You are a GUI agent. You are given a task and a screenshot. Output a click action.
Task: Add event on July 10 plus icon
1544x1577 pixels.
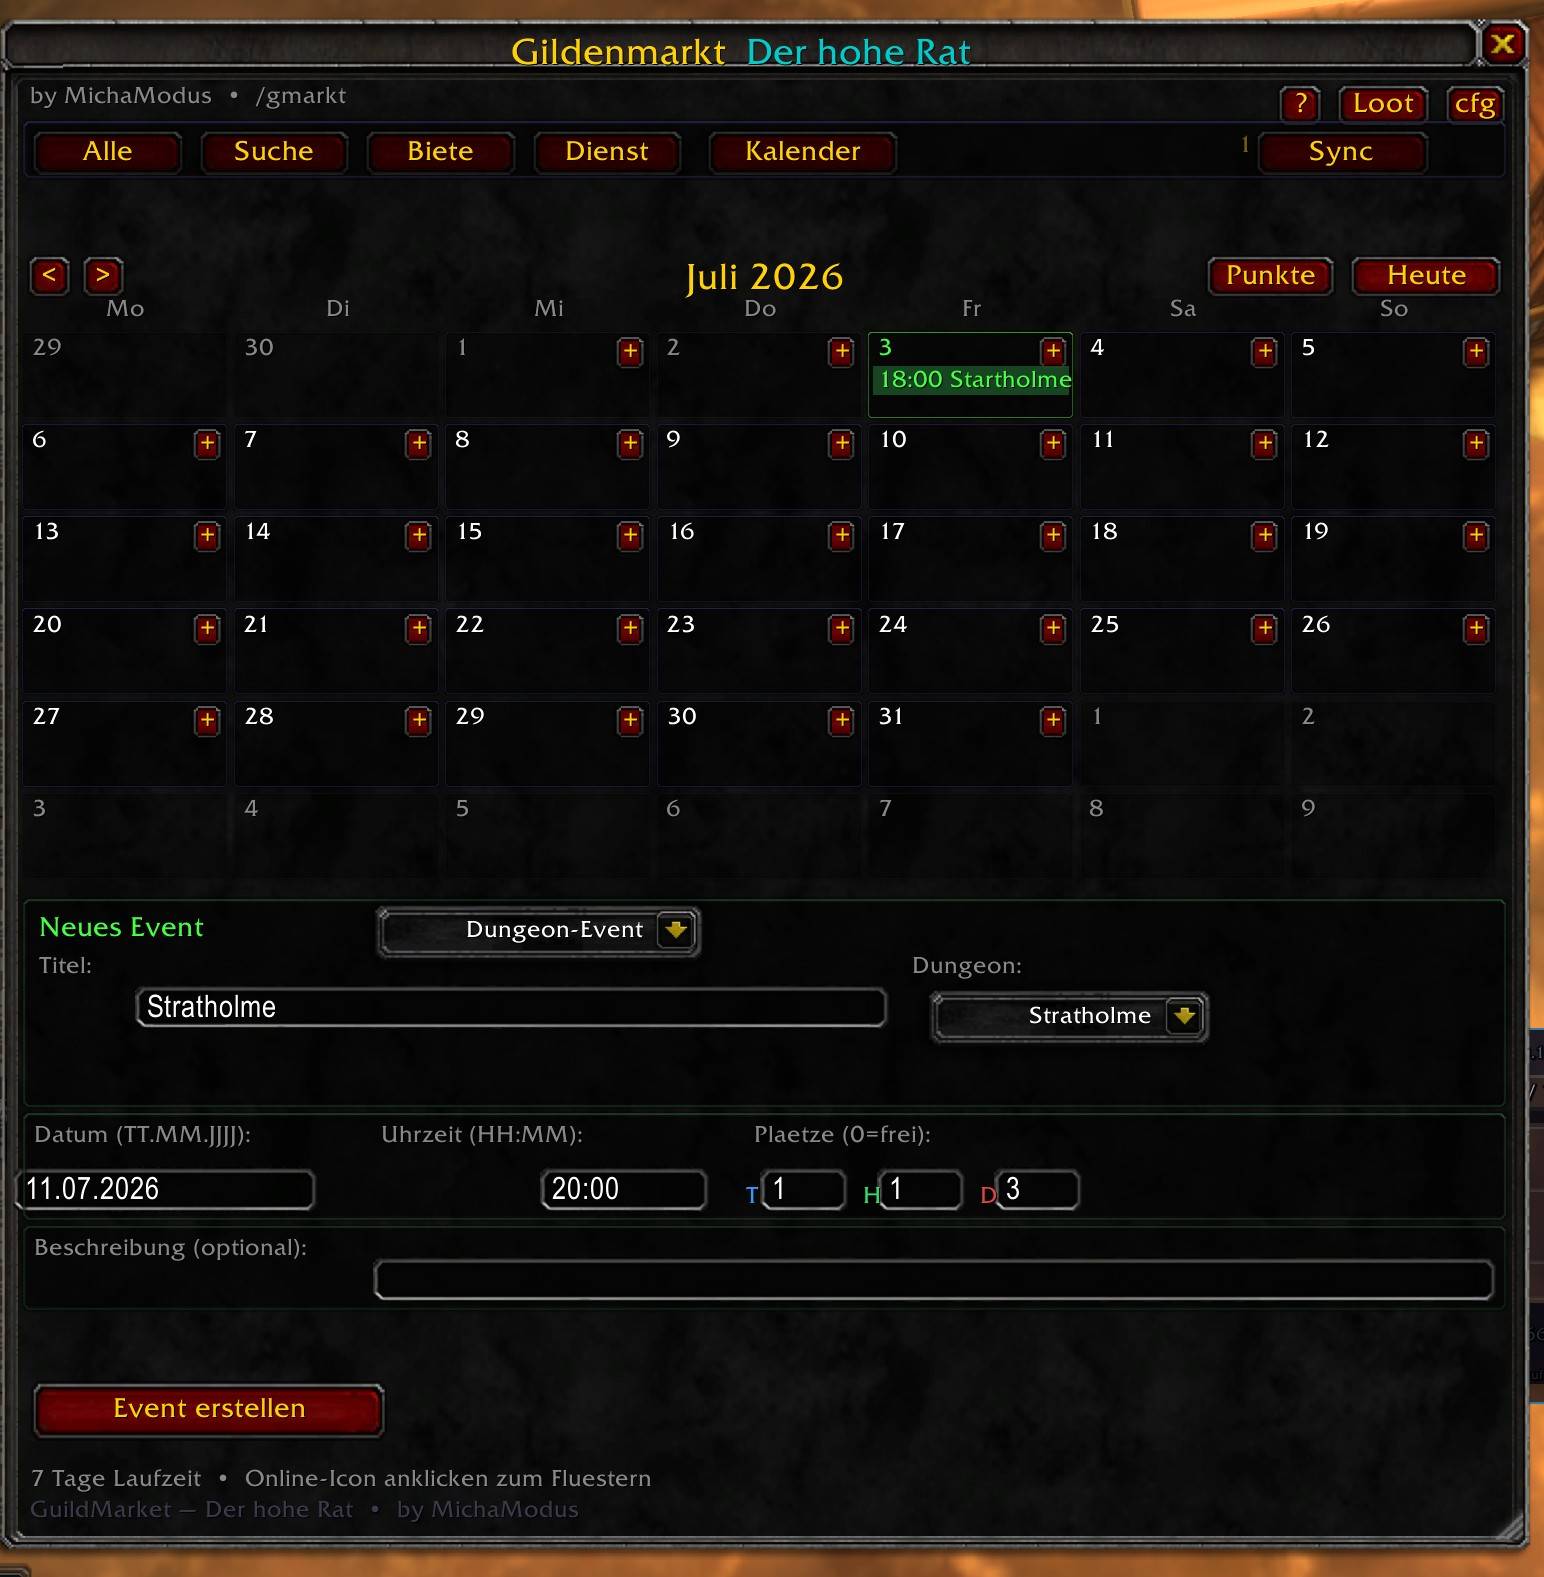1053,444
